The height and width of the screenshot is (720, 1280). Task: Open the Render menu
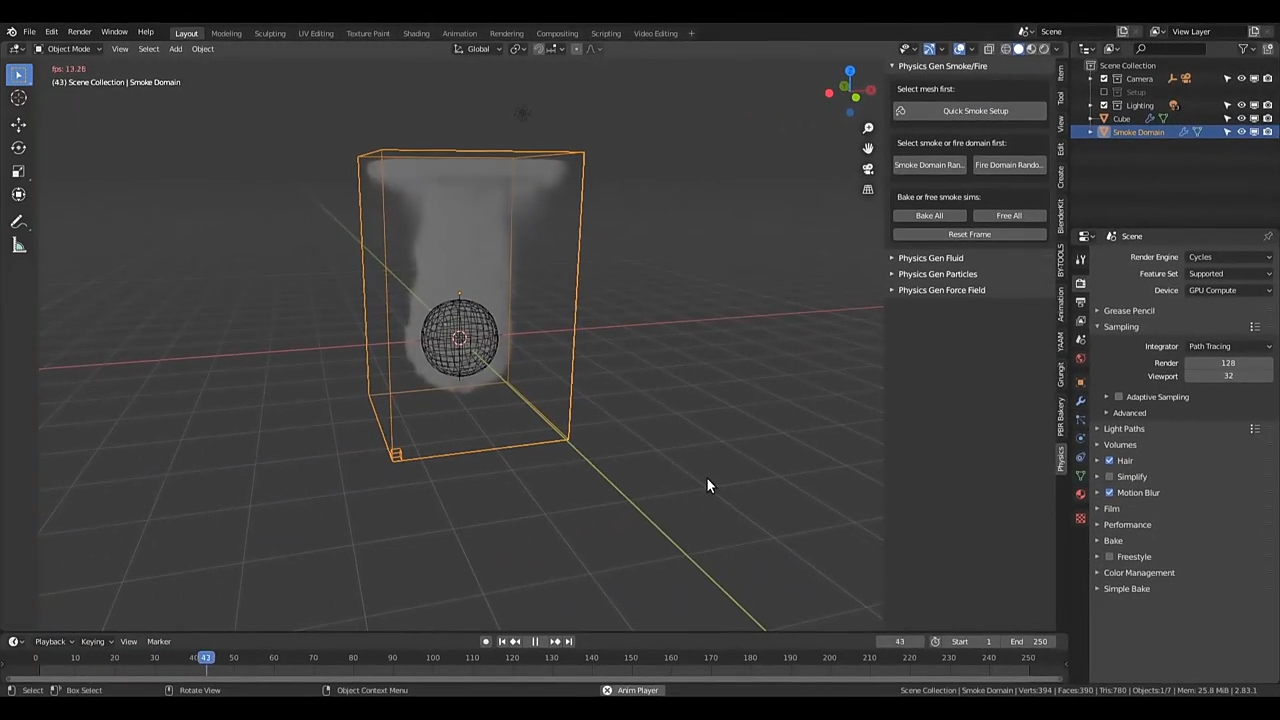(79, 32)
